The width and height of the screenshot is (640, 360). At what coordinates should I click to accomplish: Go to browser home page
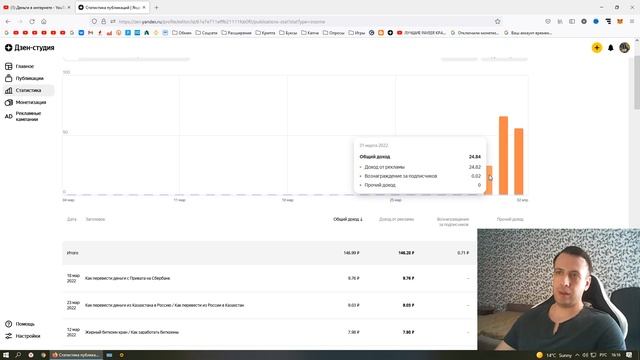click(x=44, y=21)
